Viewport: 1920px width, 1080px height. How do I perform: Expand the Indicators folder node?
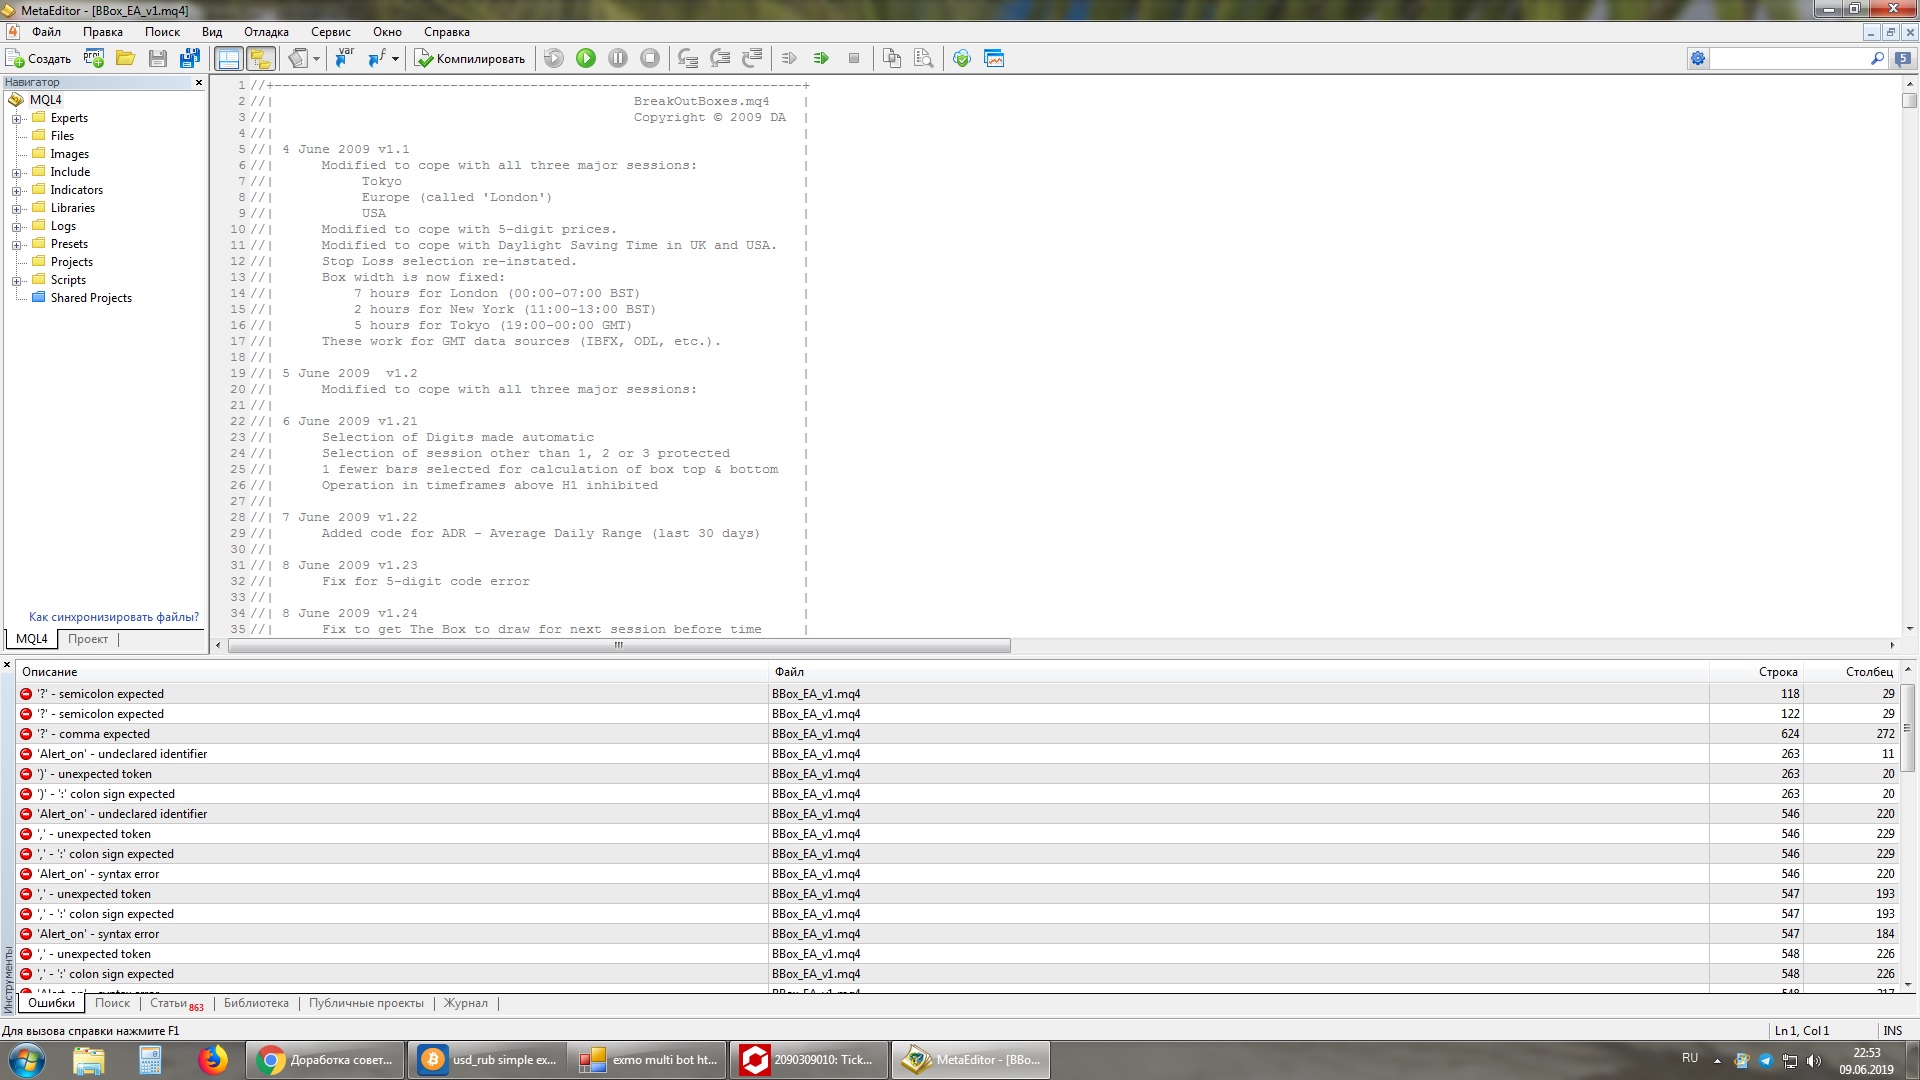[16, 190]
